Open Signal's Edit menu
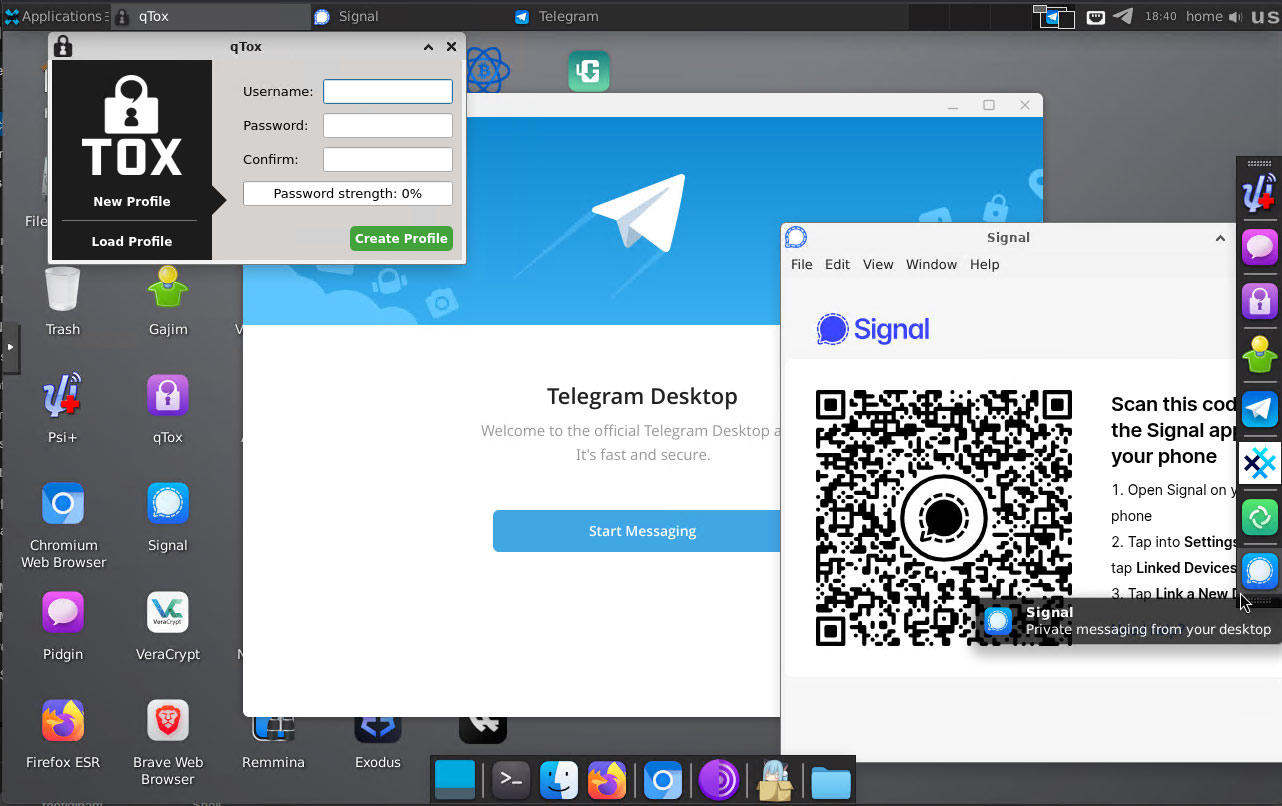This screenshot has width=1282, height=806. 837,264
